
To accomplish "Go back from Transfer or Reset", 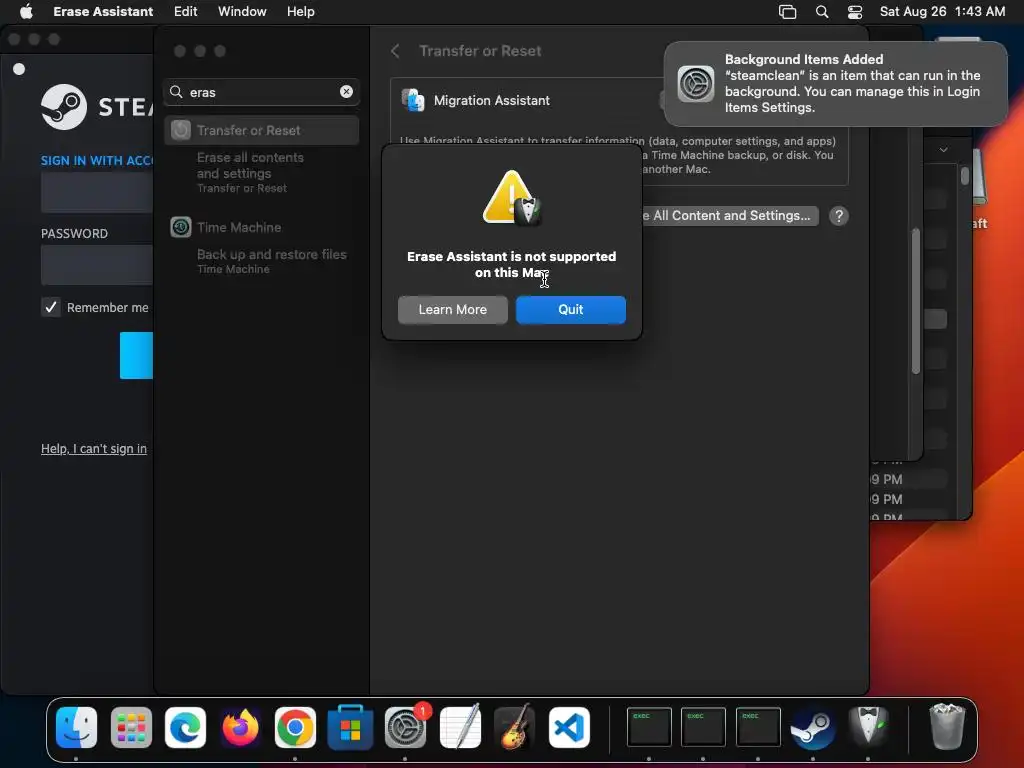I will (395, 51).
